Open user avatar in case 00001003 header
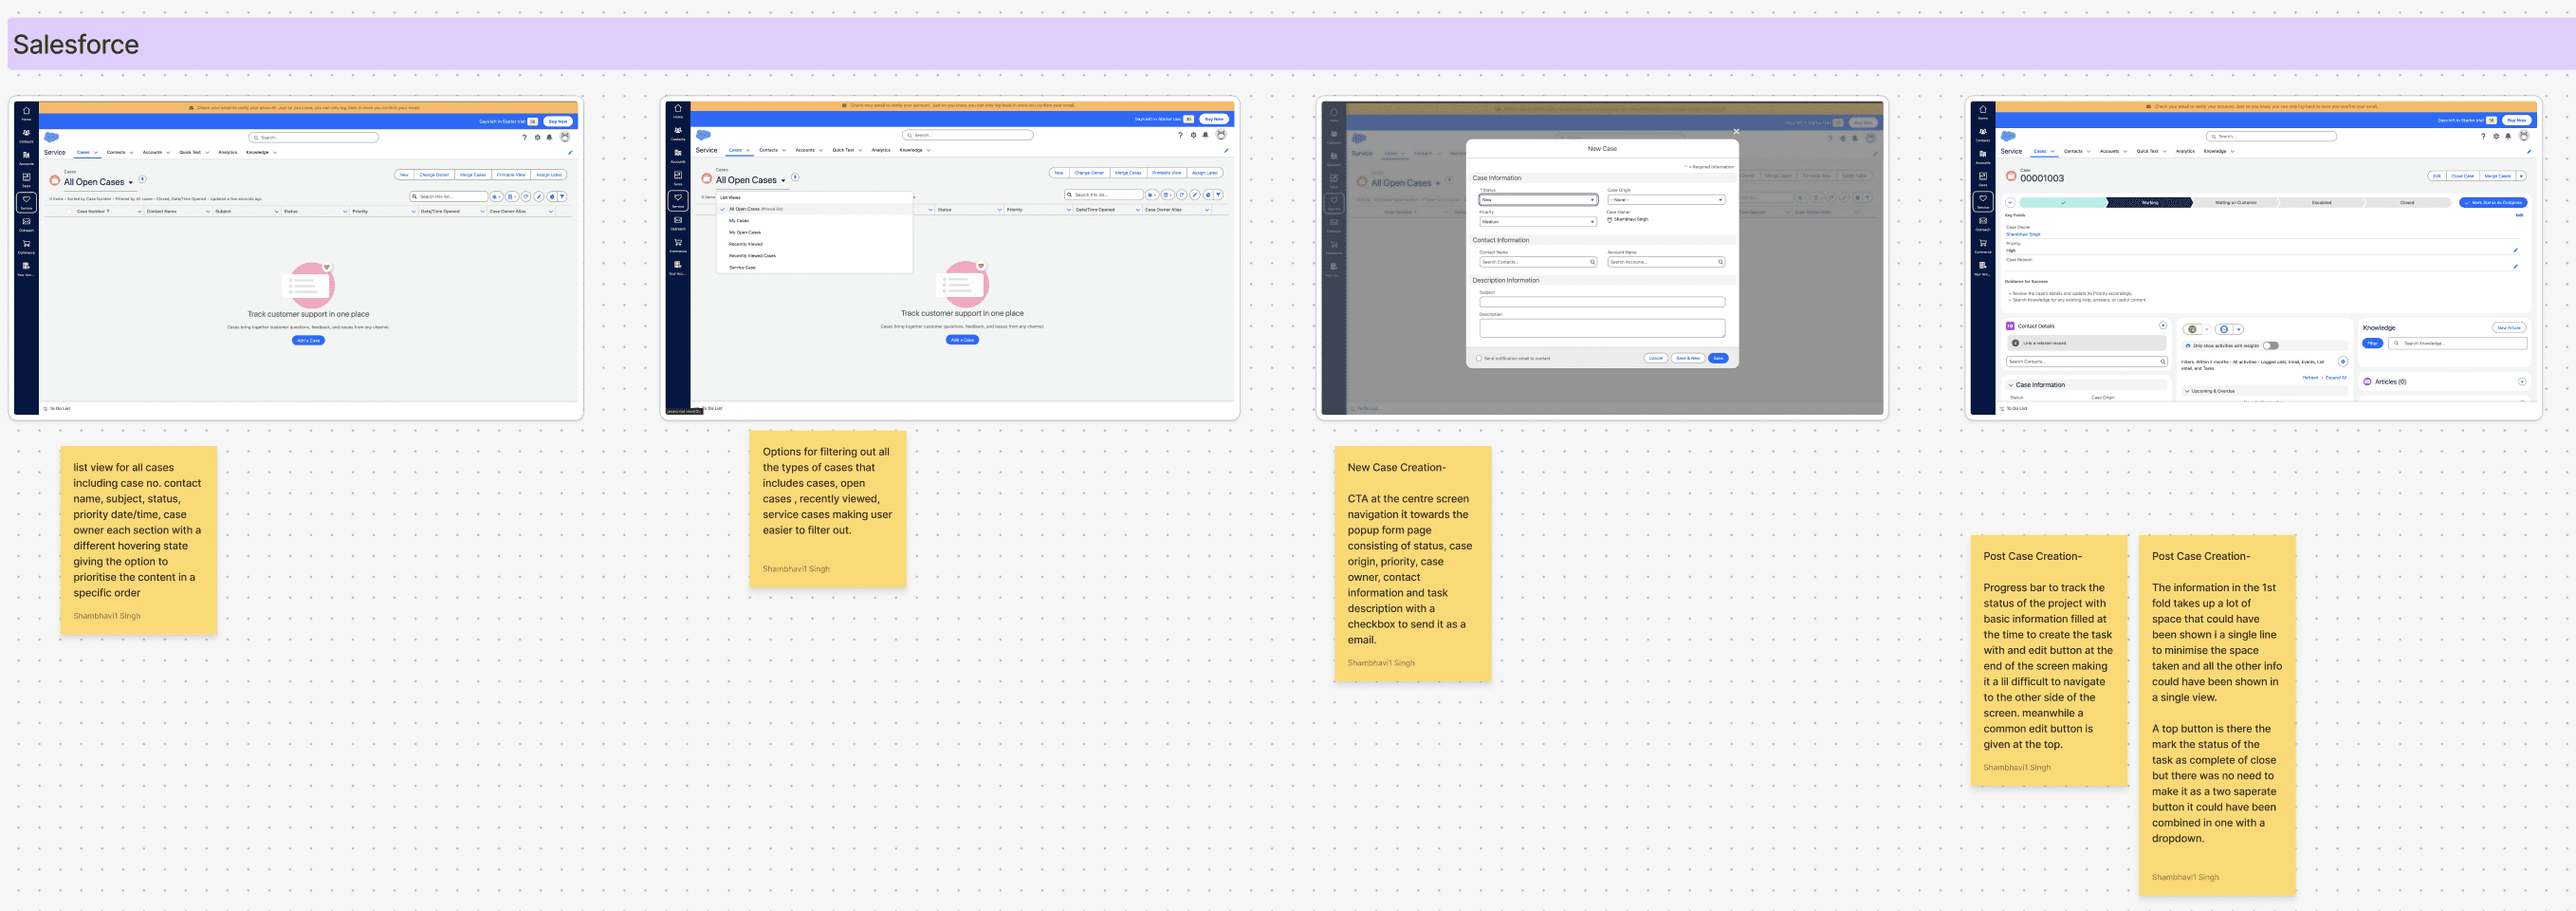2576x911 pixels. tap(2524, 136)
